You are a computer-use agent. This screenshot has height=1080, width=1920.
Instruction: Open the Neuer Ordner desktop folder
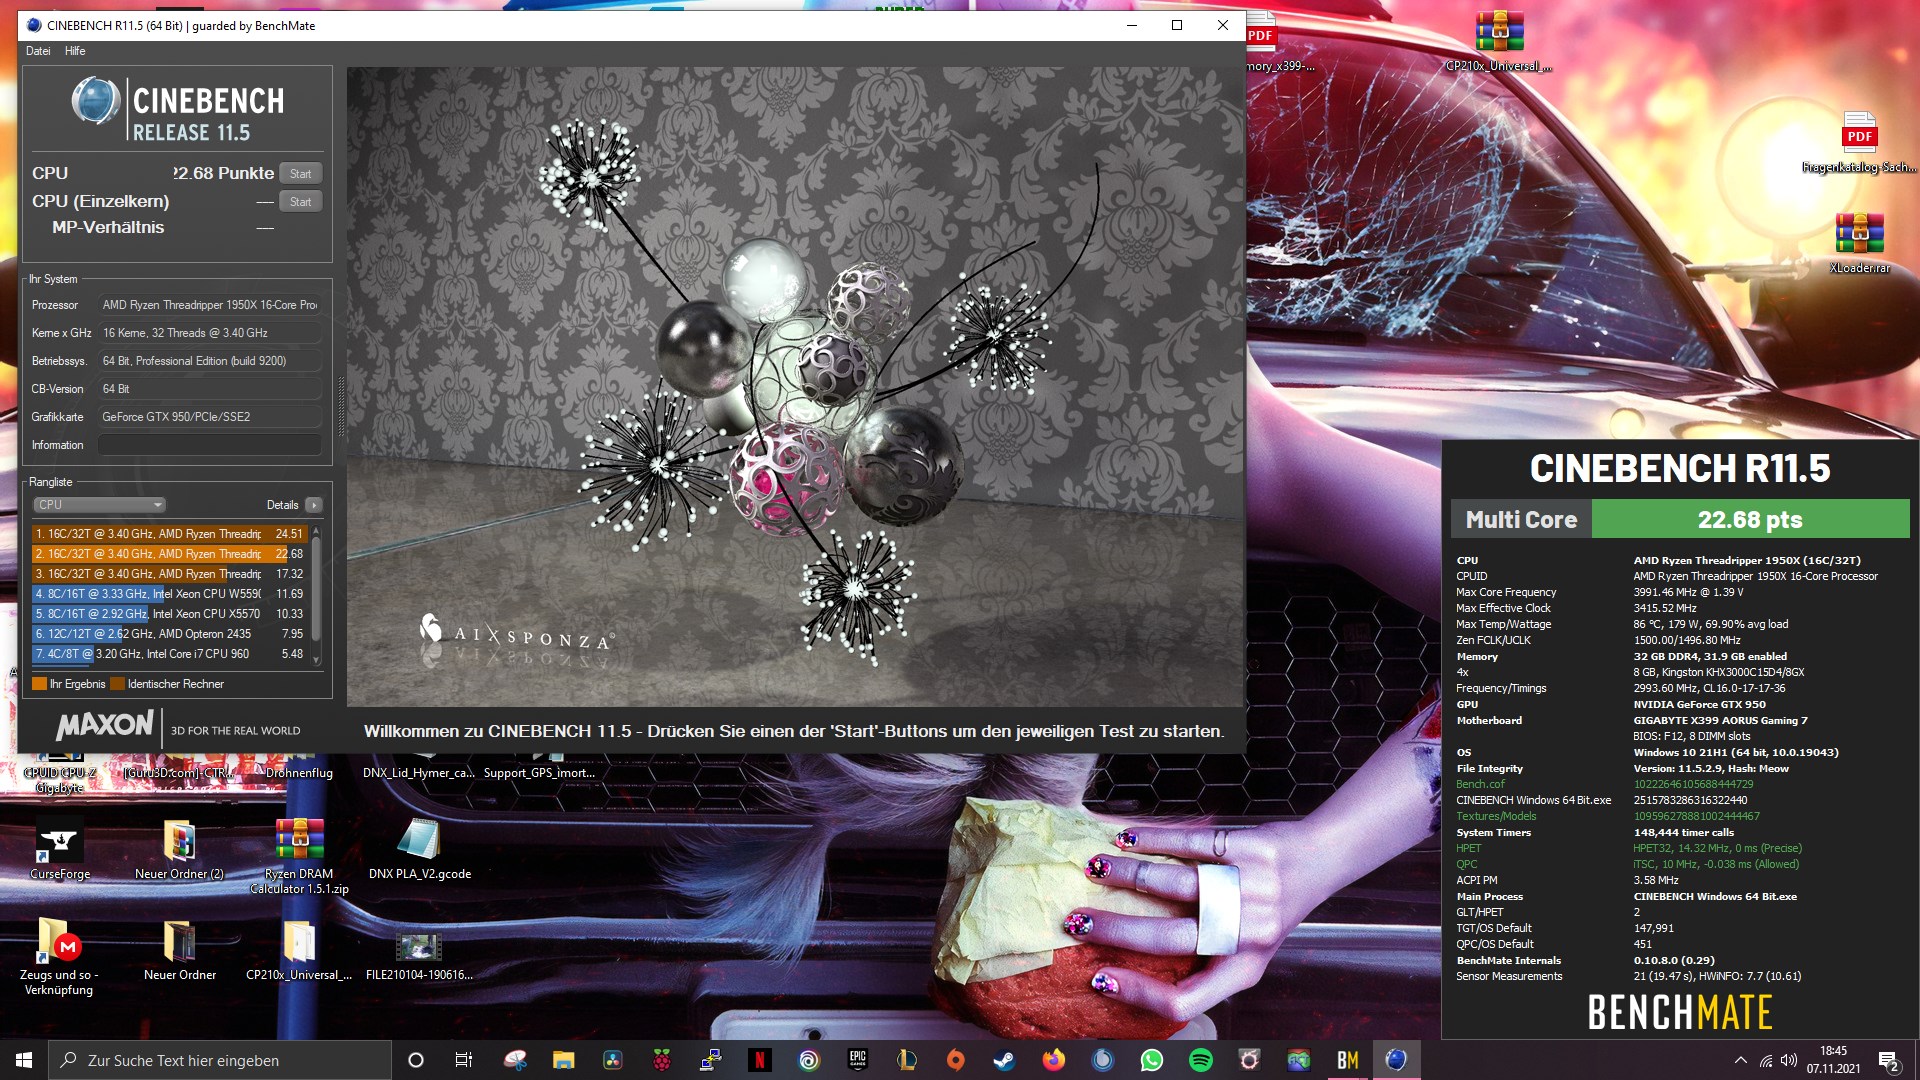point(180,950)
